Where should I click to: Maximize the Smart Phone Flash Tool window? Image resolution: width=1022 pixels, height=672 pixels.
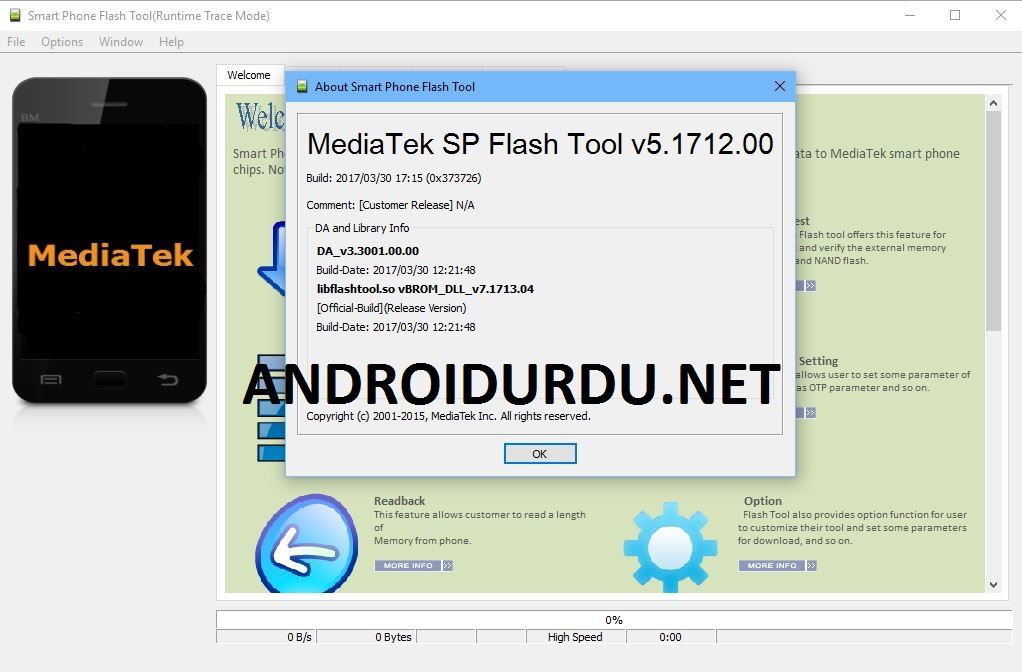(x=955, y=15)
